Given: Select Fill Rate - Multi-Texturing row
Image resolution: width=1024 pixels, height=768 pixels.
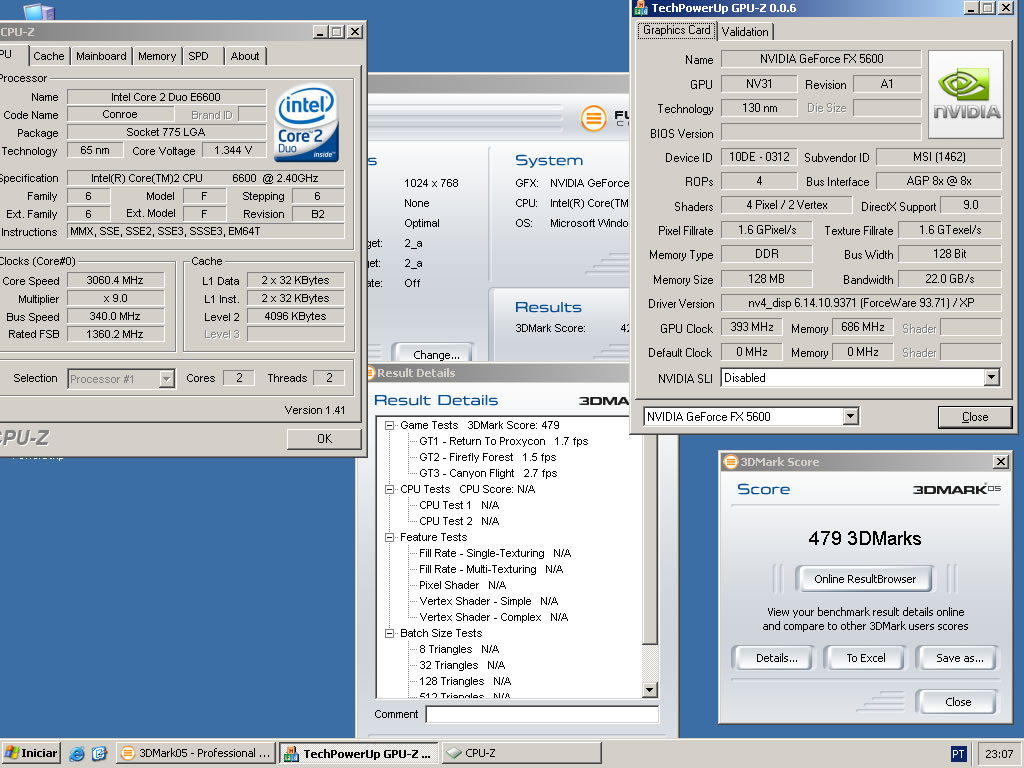Looking at the screenshot, I should (x=491, y=569).
